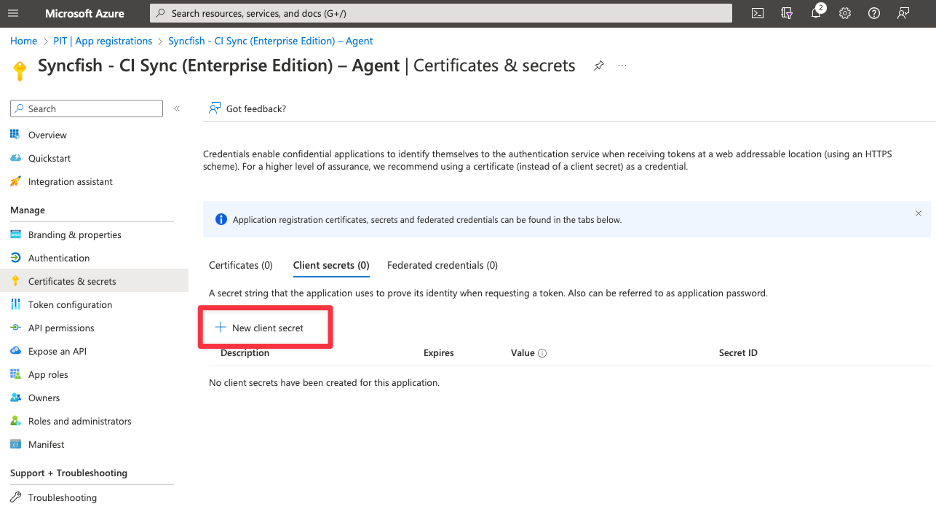Open the Help question mark icon

874,13
